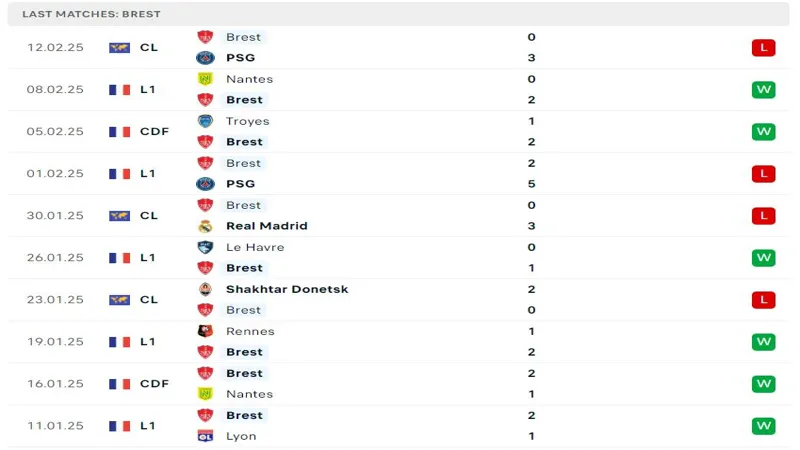Screen dimensions: 800x450
Task: Click the Le Havre team crest
Action: 205,247
